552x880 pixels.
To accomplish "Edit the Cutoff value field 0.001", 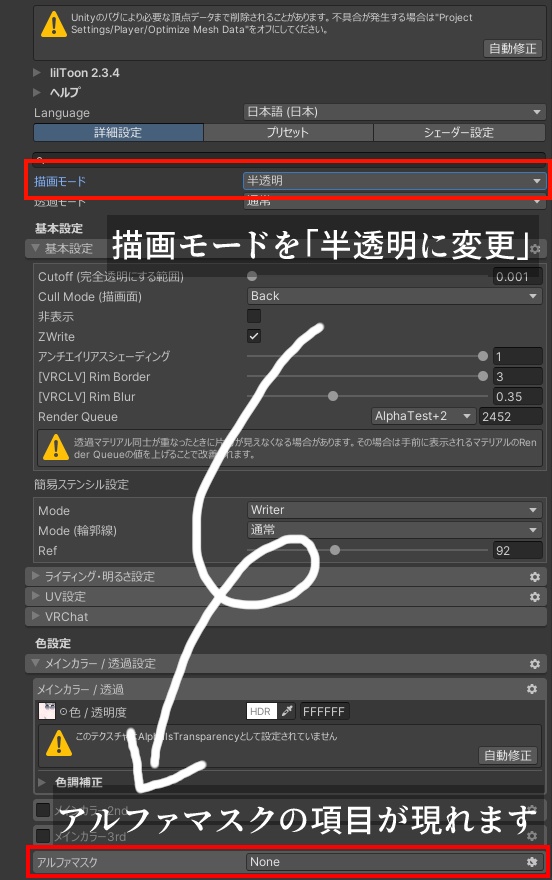I will click(x=517, y=276).
